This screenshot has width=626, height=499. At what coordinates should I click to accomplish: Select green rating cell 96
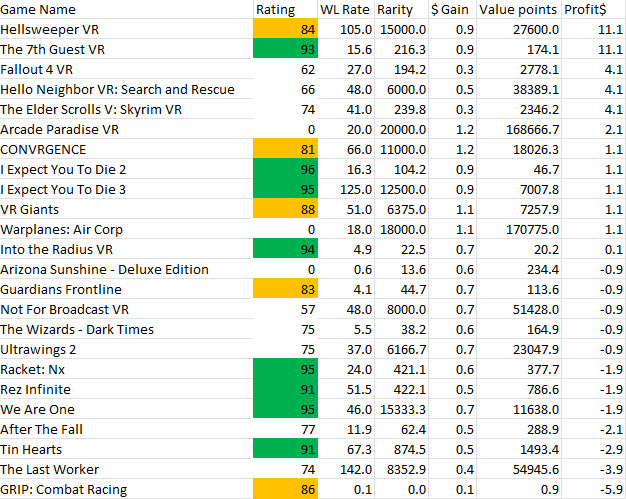pyautogui.click(x=285, y=169)
